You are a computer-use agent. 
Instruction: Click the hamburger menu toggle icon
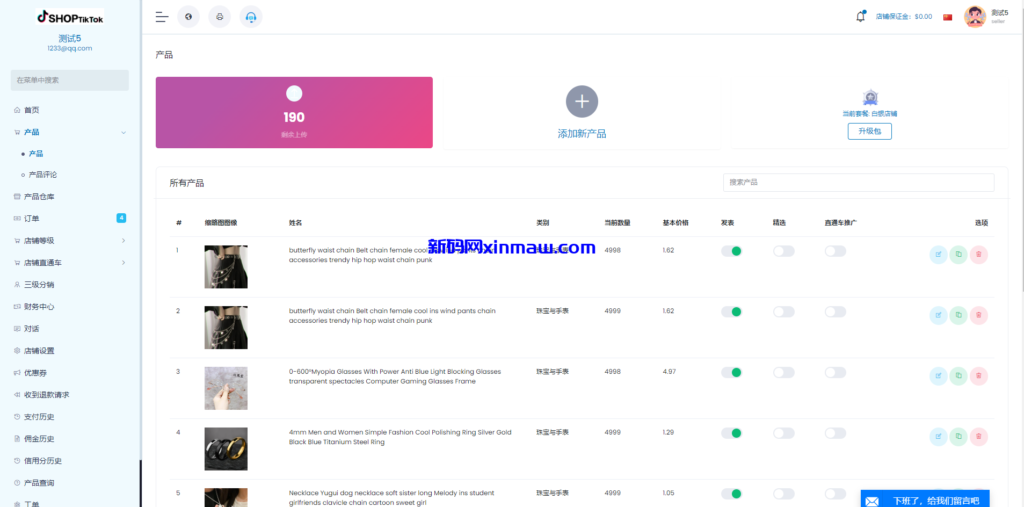pos(162,17)
